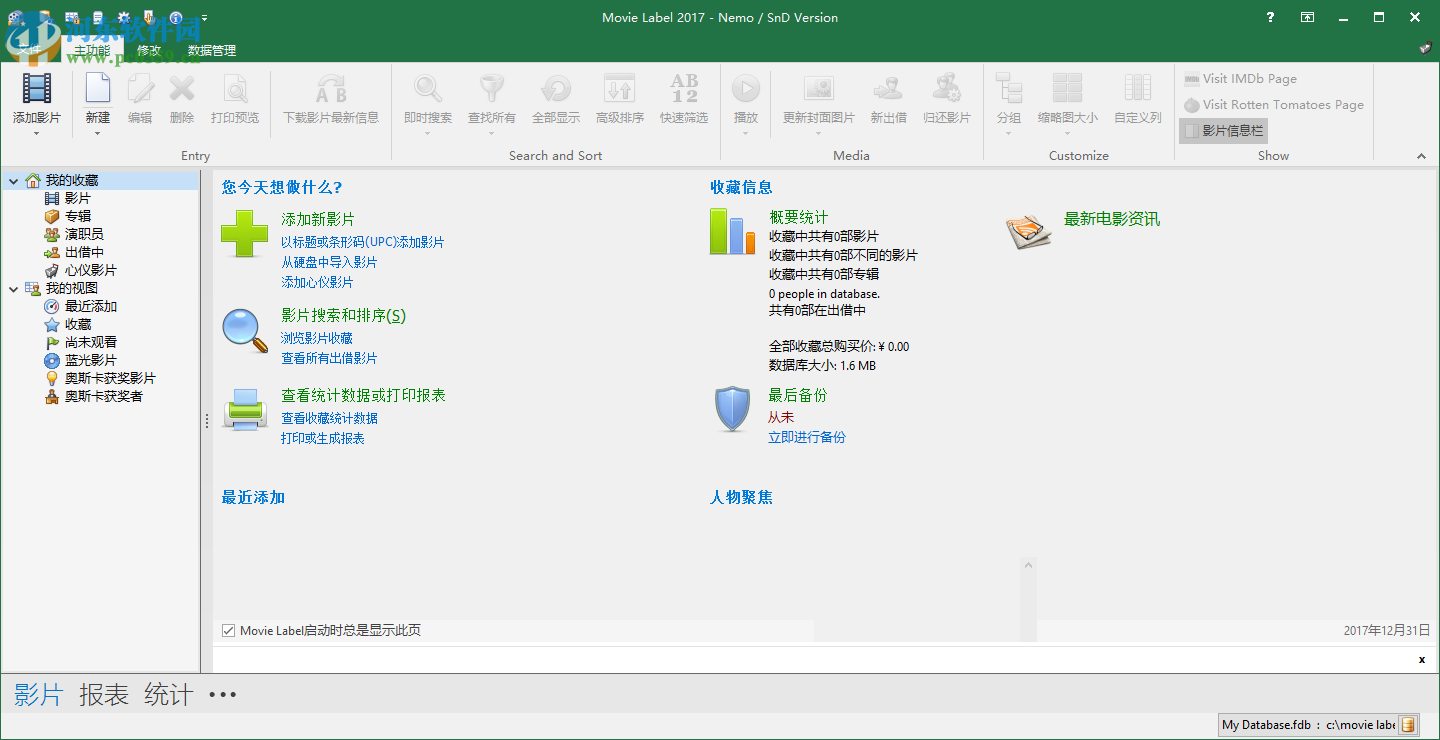Uncheck Movie Label启动时总是显示此页 checkbox
This screenshot has width=1440, height=740.
pyautogui.click(x=229, y=630)
